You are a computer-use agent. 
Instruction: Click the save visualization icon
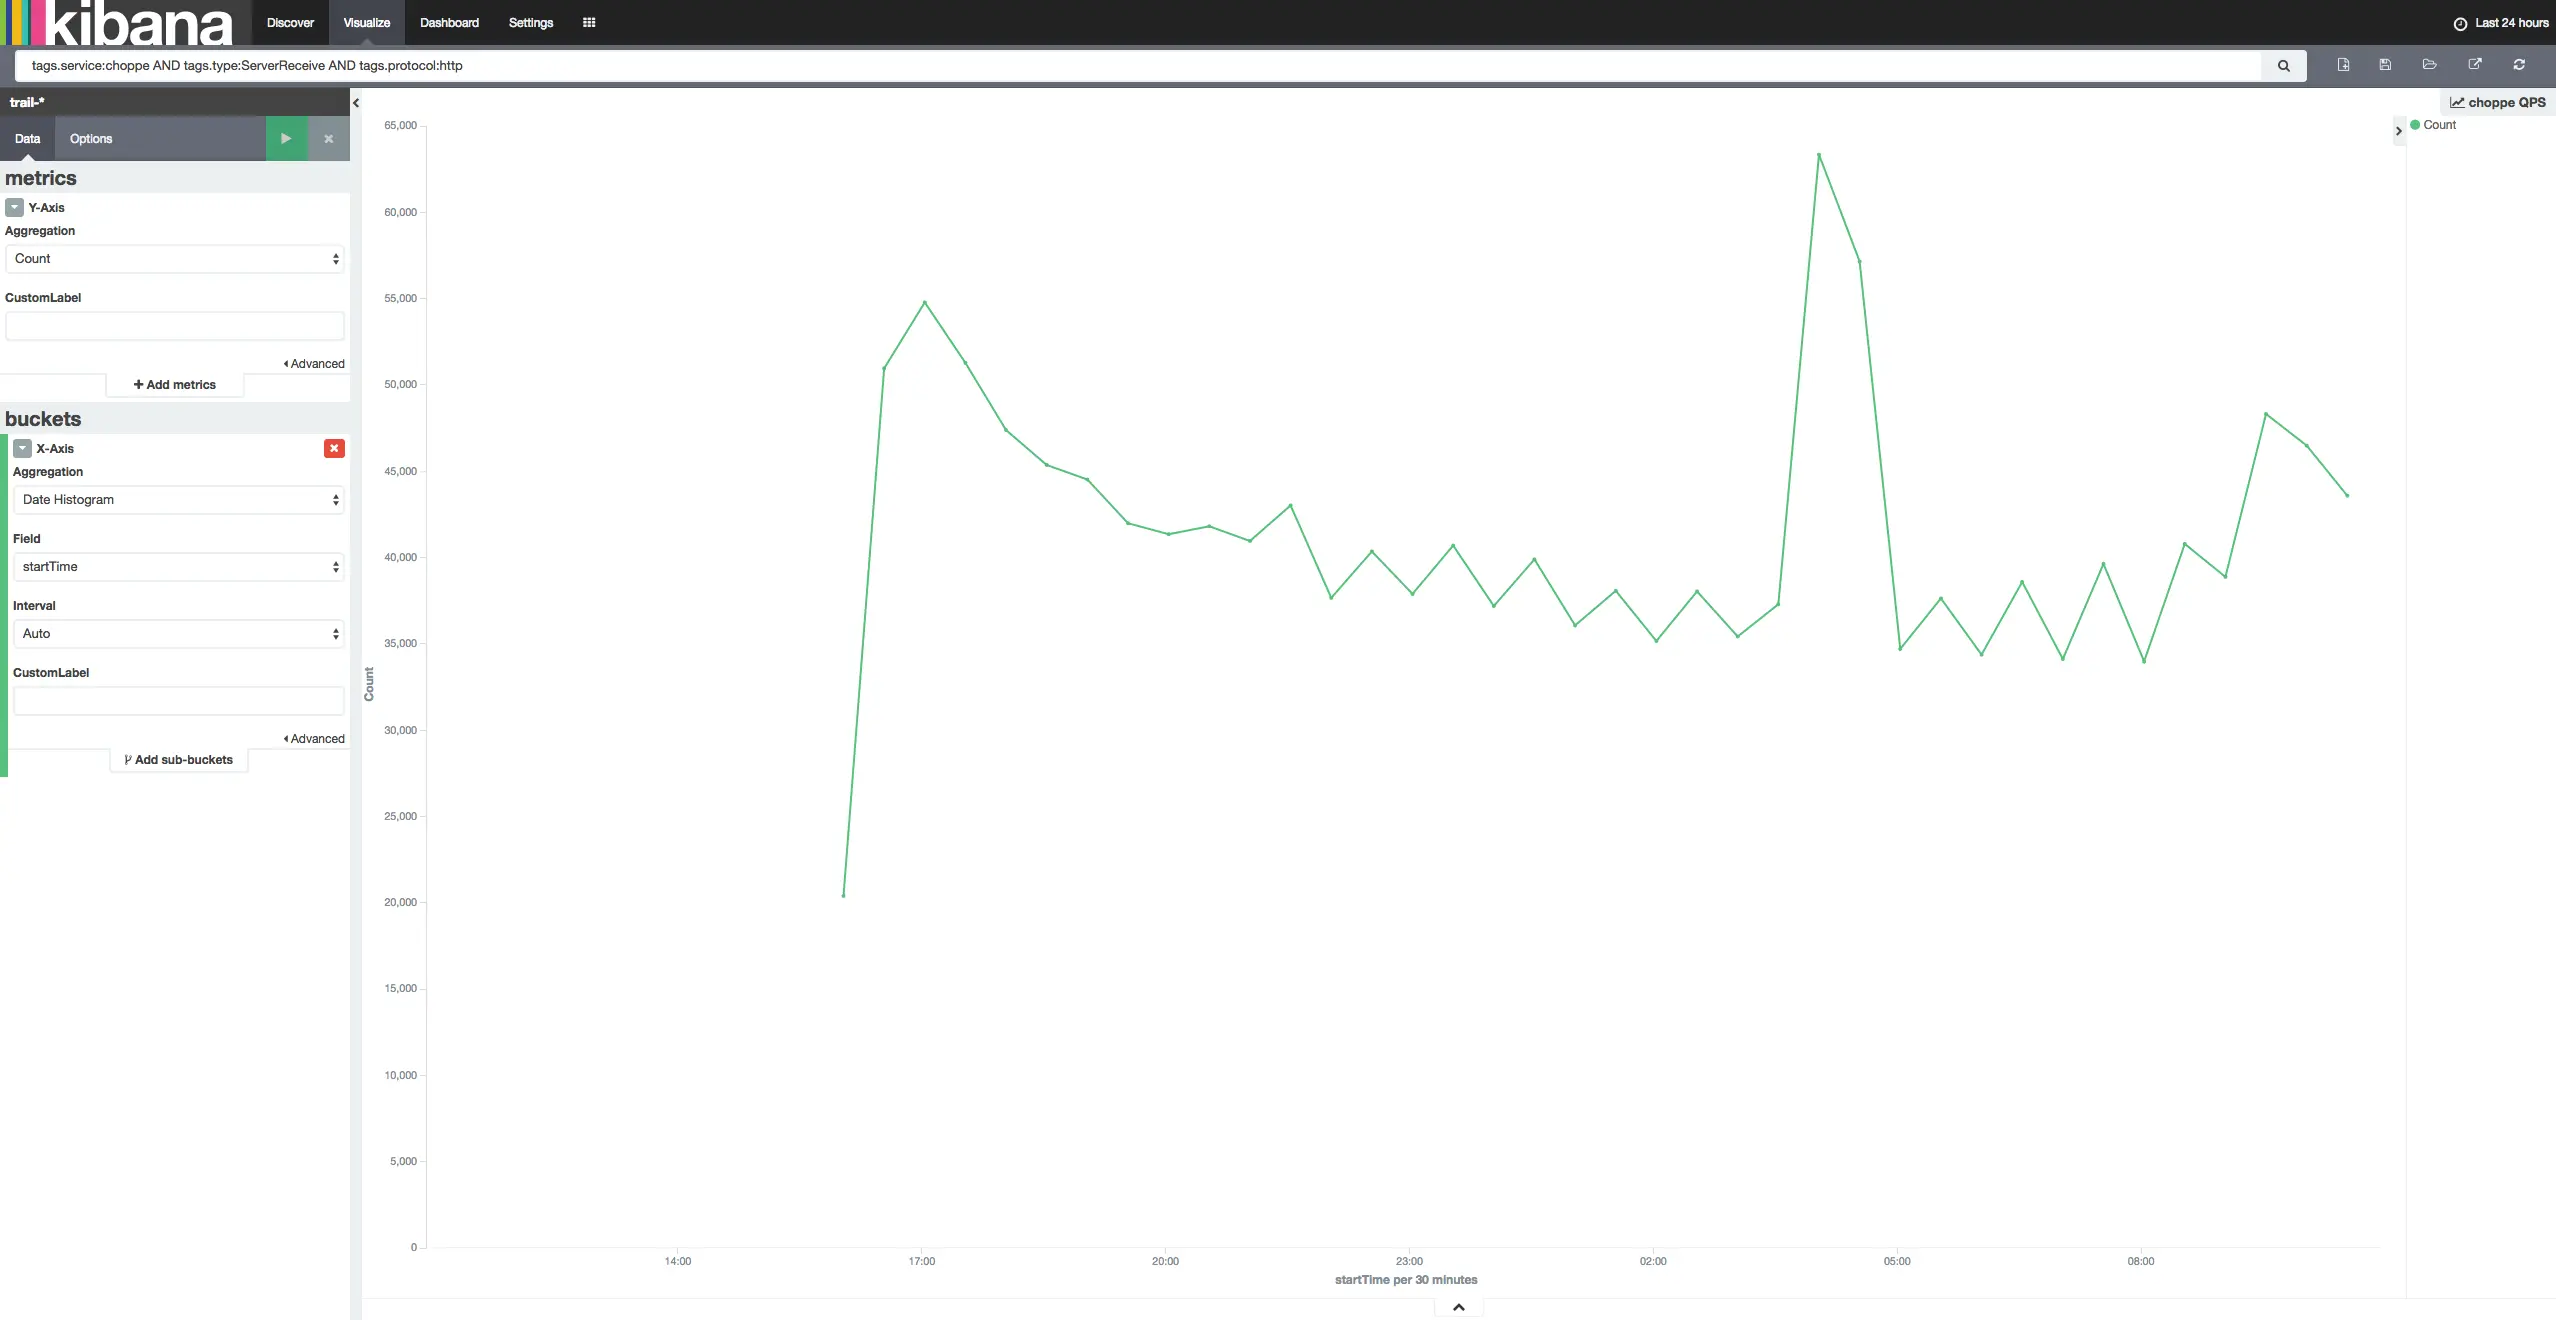[x=2385, y=65]
